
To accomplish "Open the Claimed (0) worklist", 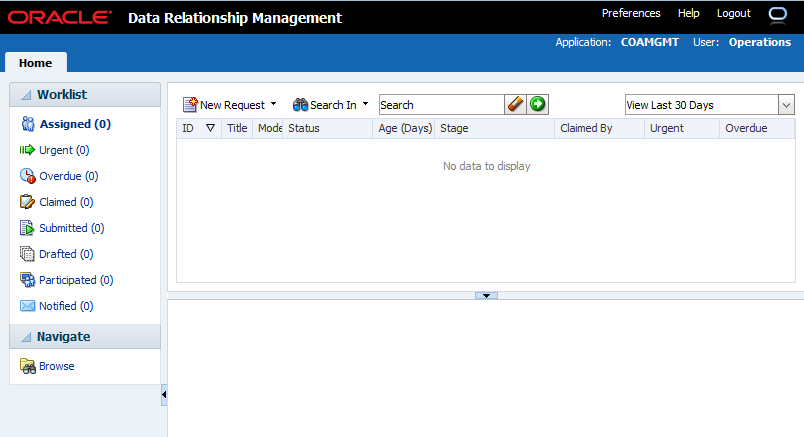I will (x=66, y=202).
